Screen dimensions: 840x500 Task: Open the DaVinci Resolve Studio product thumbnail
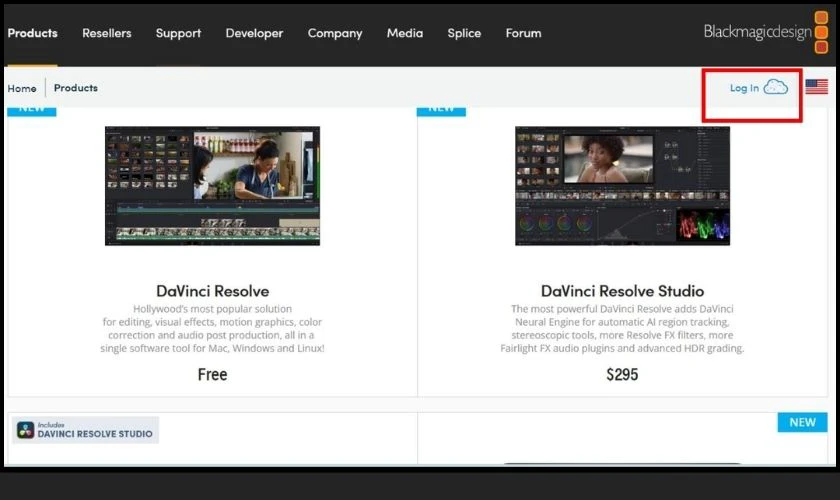click(x=622, y=186)
